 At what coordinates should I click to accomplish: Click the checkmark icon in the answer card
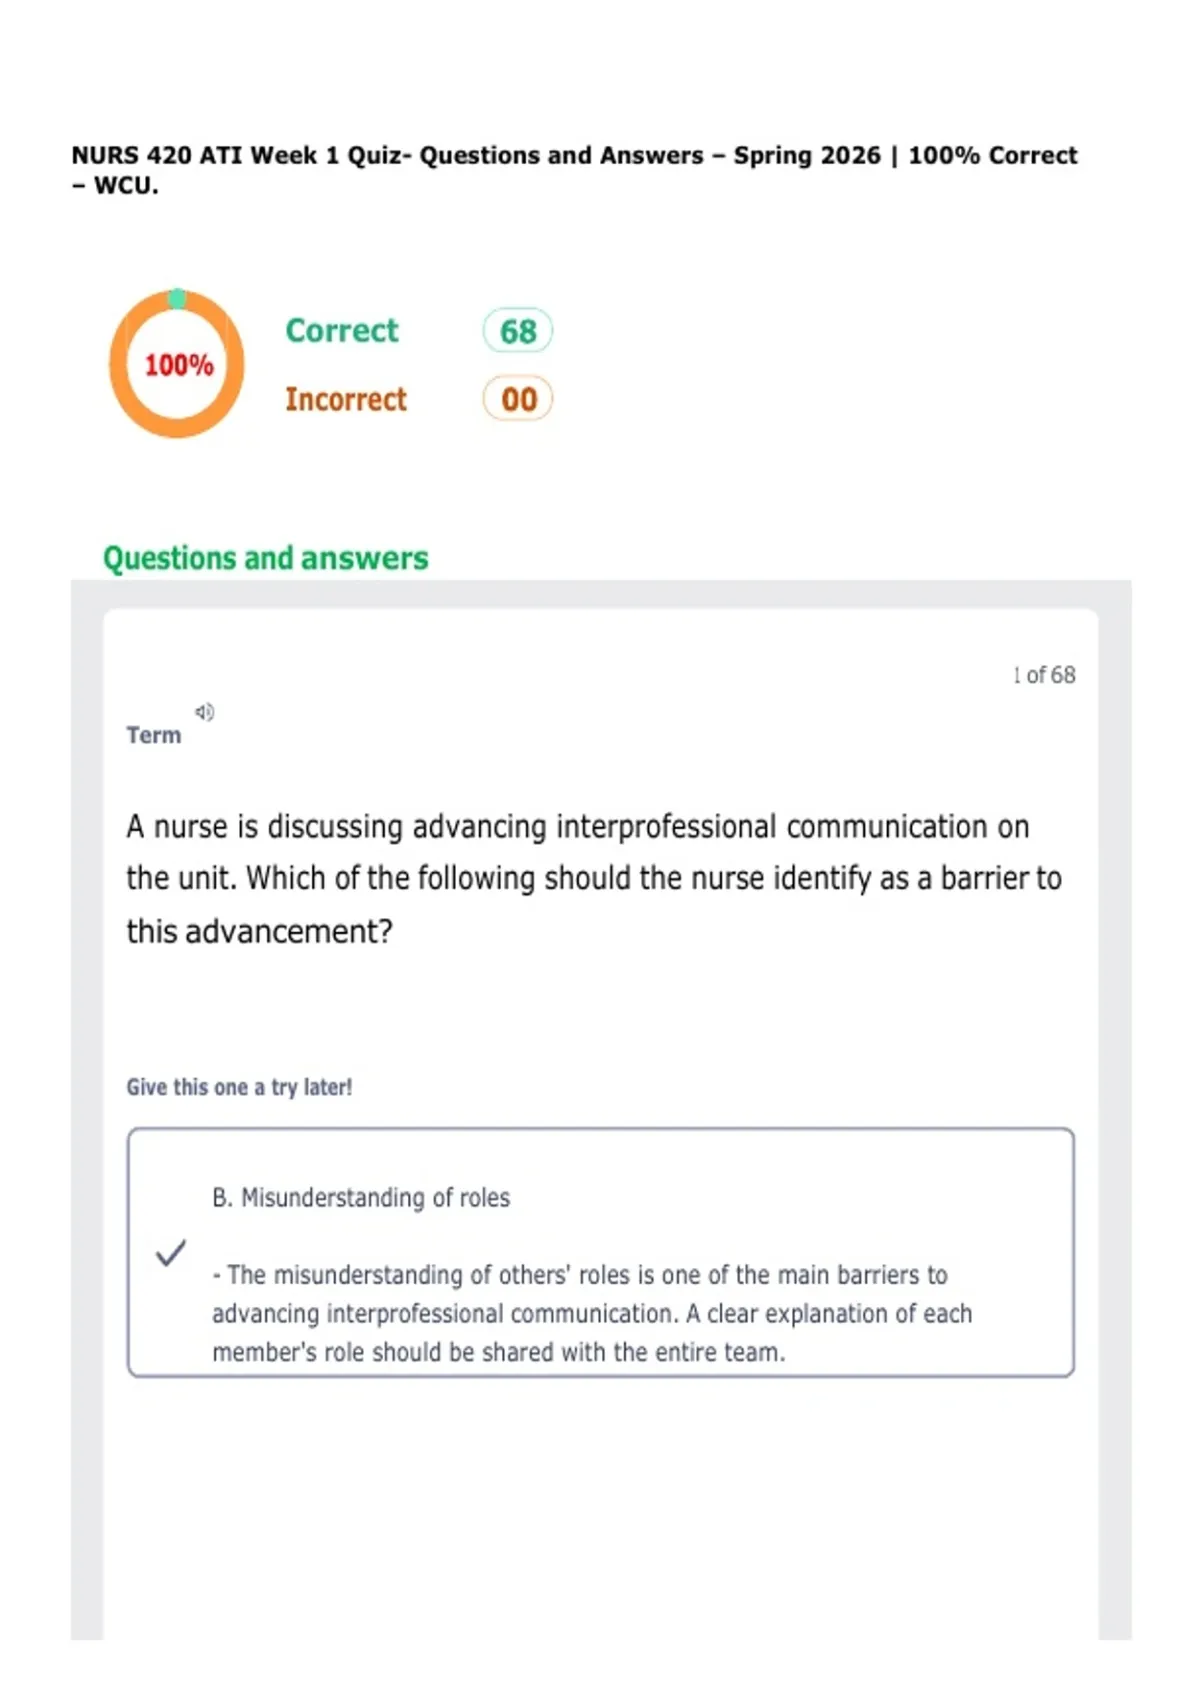171,1253
